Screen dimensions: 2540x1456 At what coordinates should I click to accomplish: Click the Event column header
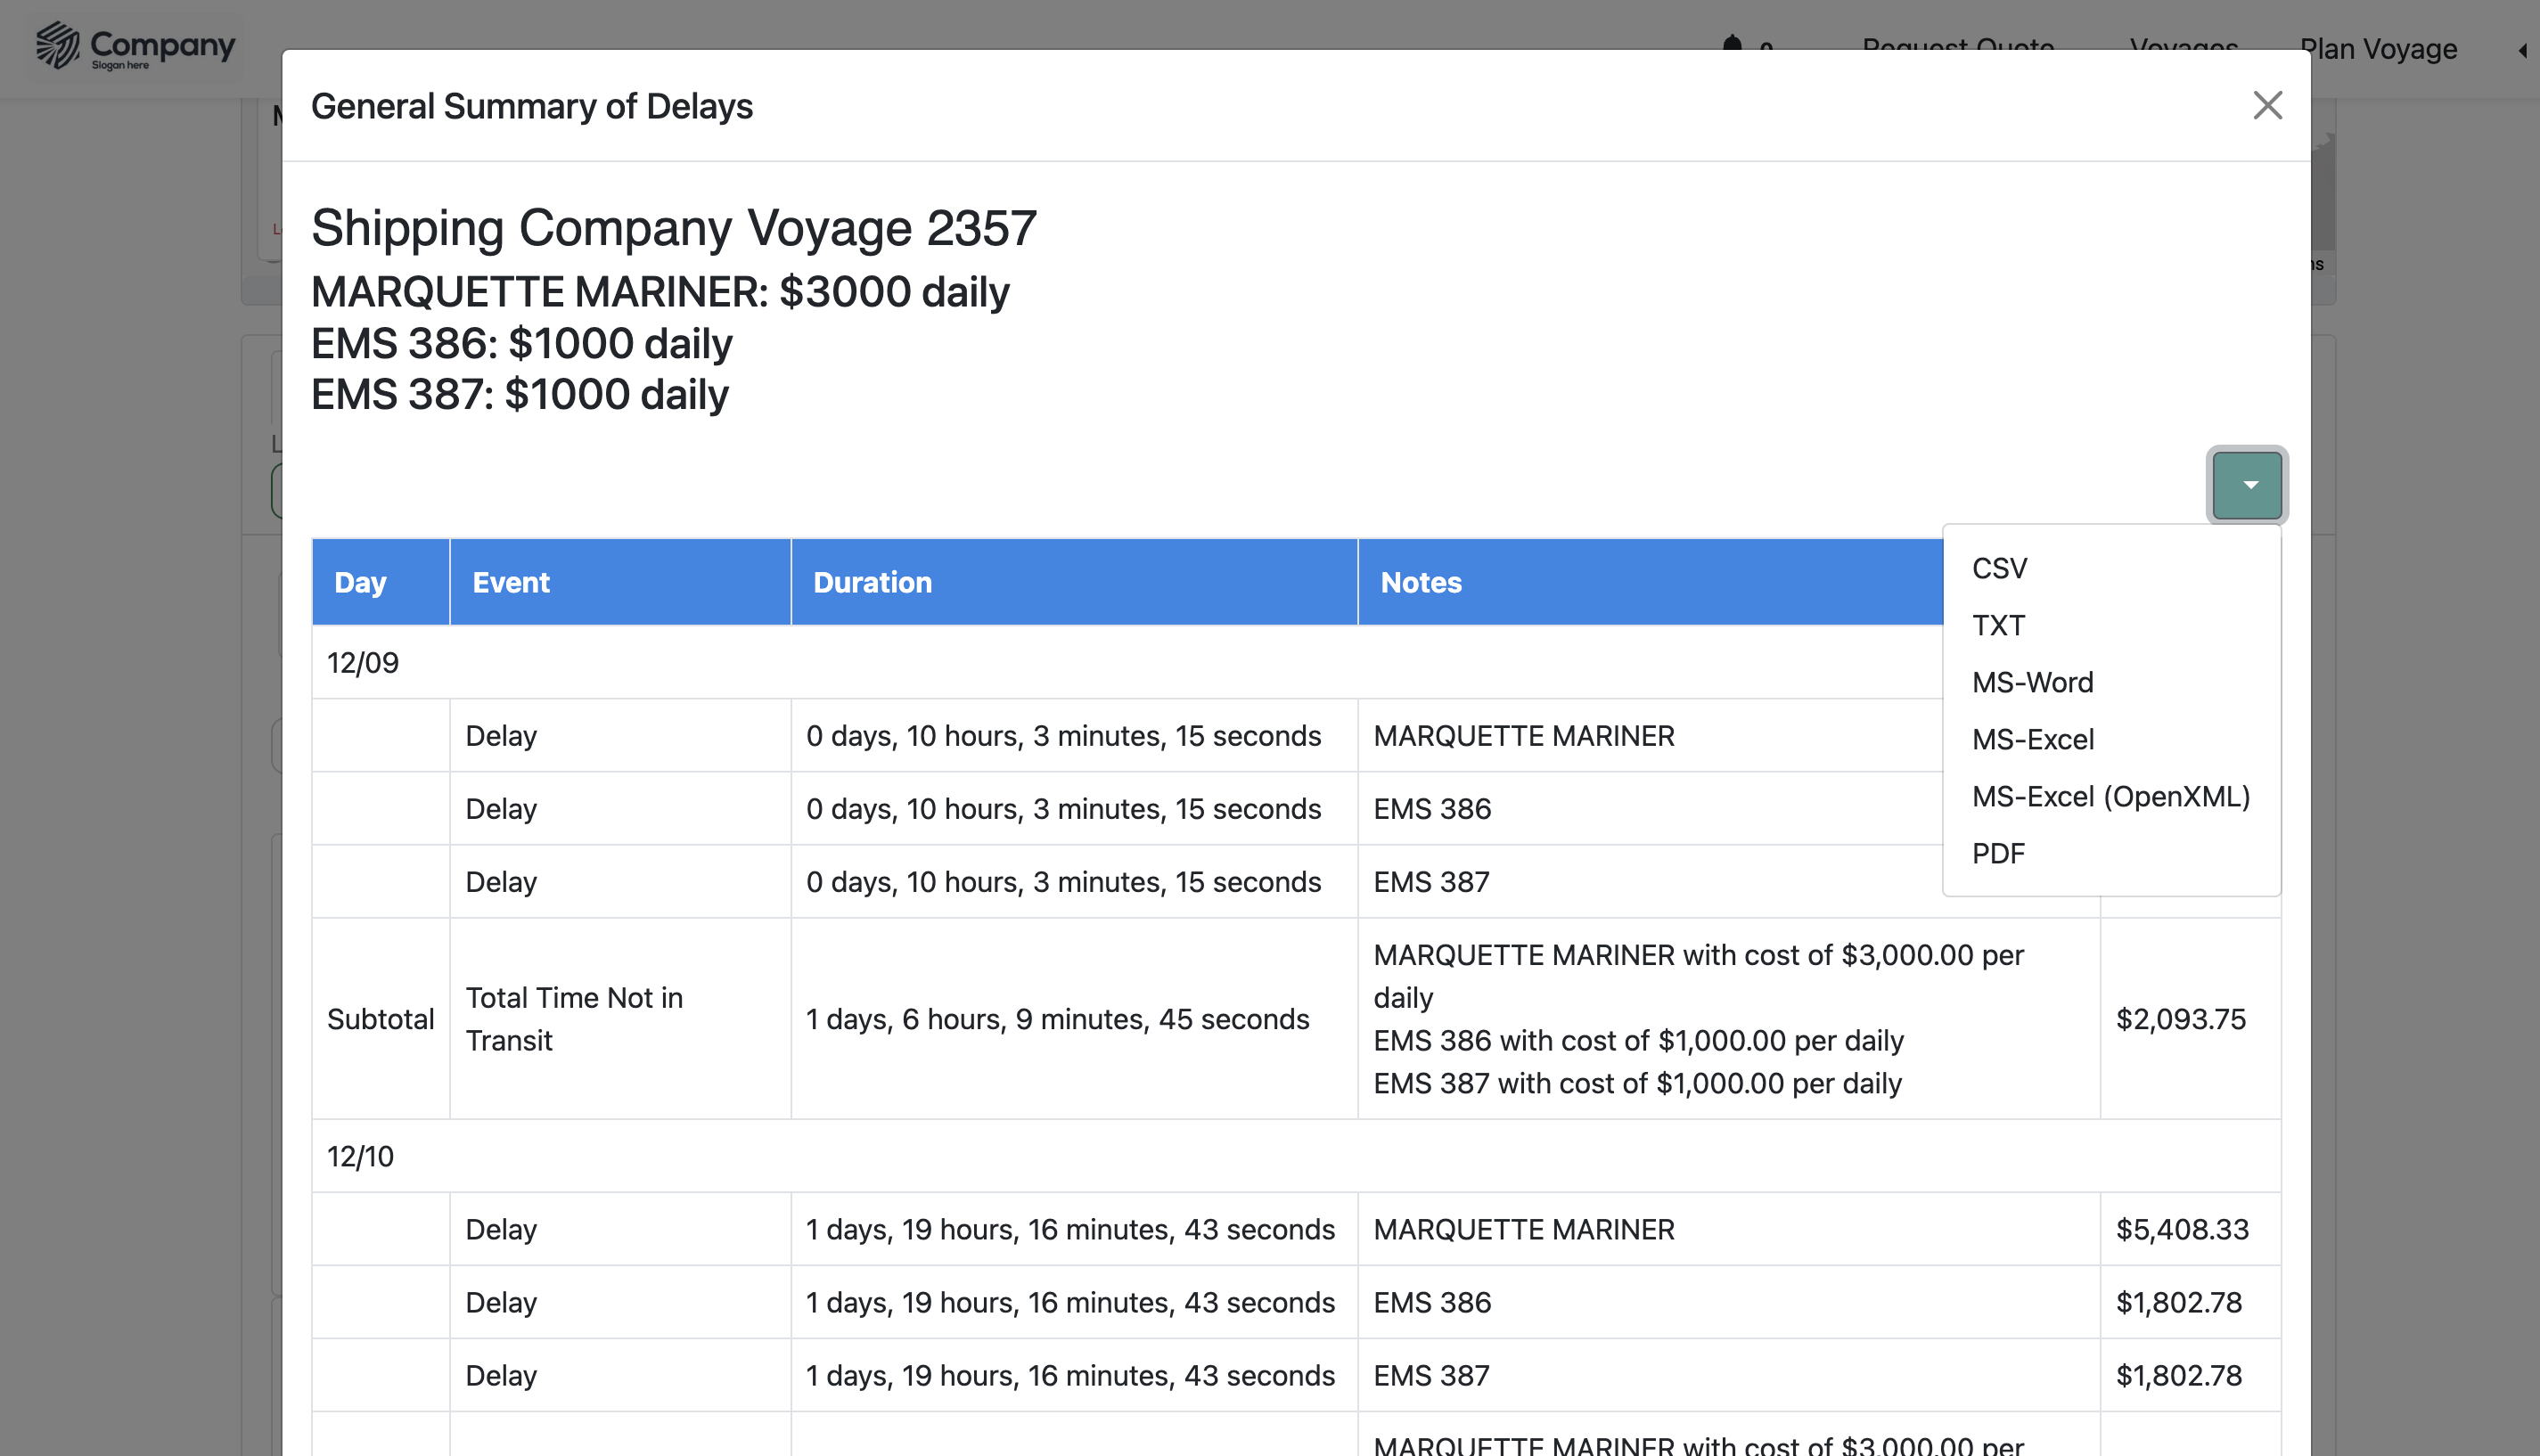tap(510, 582)
